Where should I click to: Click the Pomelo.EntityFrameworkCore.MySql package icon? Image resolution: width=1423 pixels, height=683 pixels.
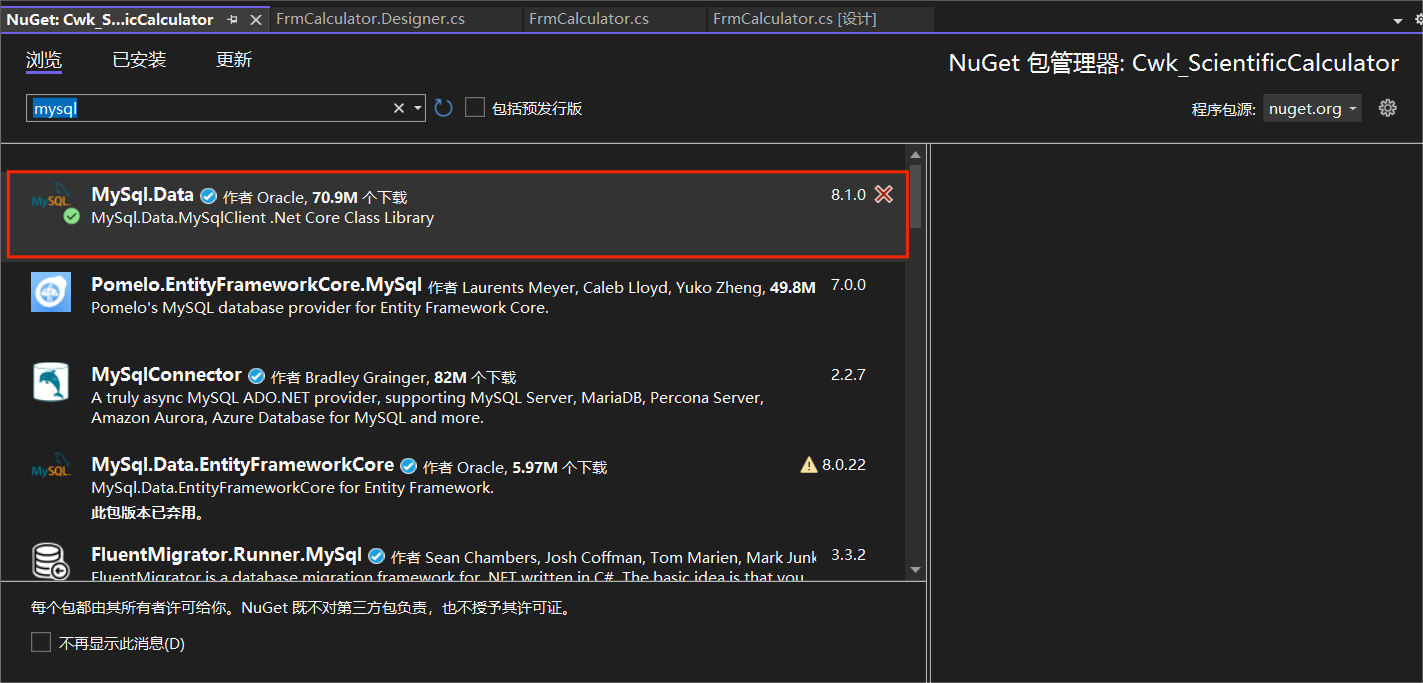[51, 292]
